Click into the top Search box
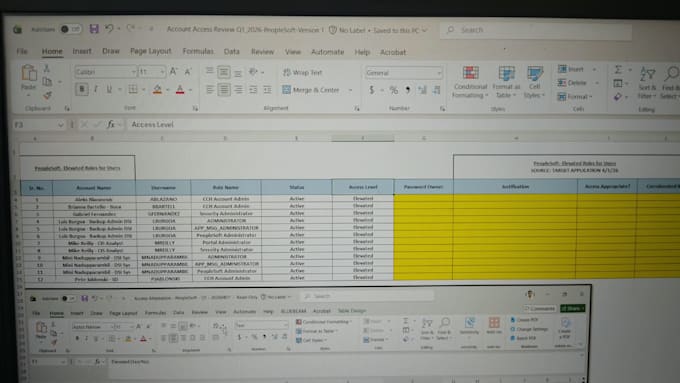 pos(536,30)
